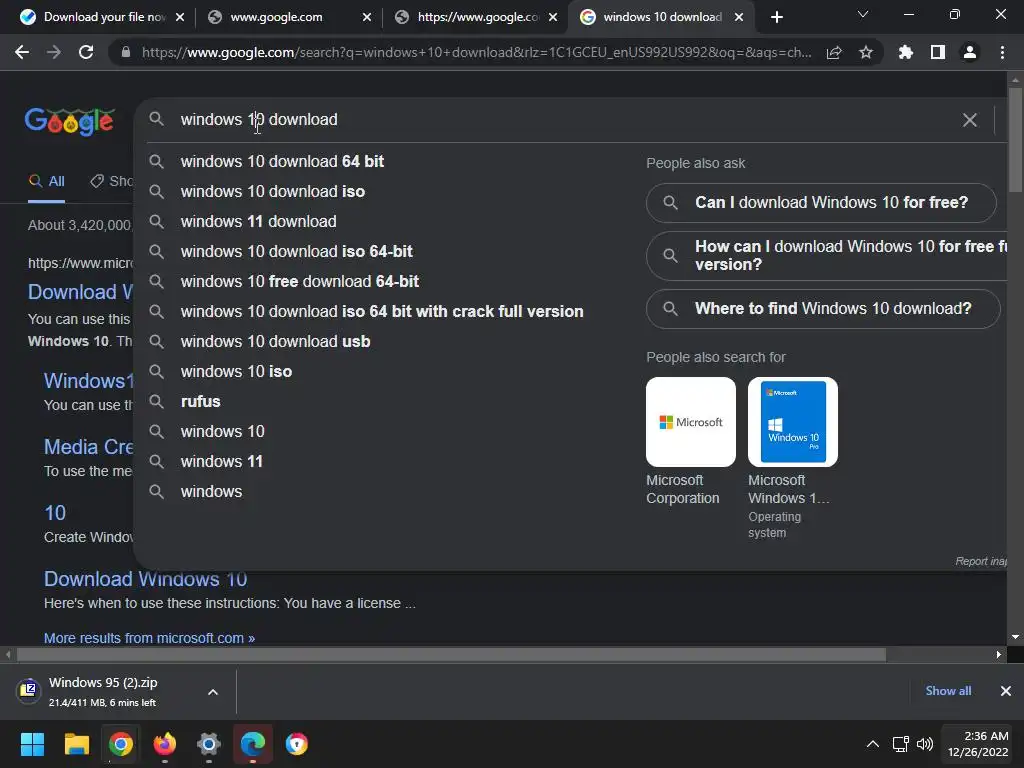Image resolution: width=1024 pixels, height=768 pixels.
Task: Close the downloads bar
Action: (1006, 691)
